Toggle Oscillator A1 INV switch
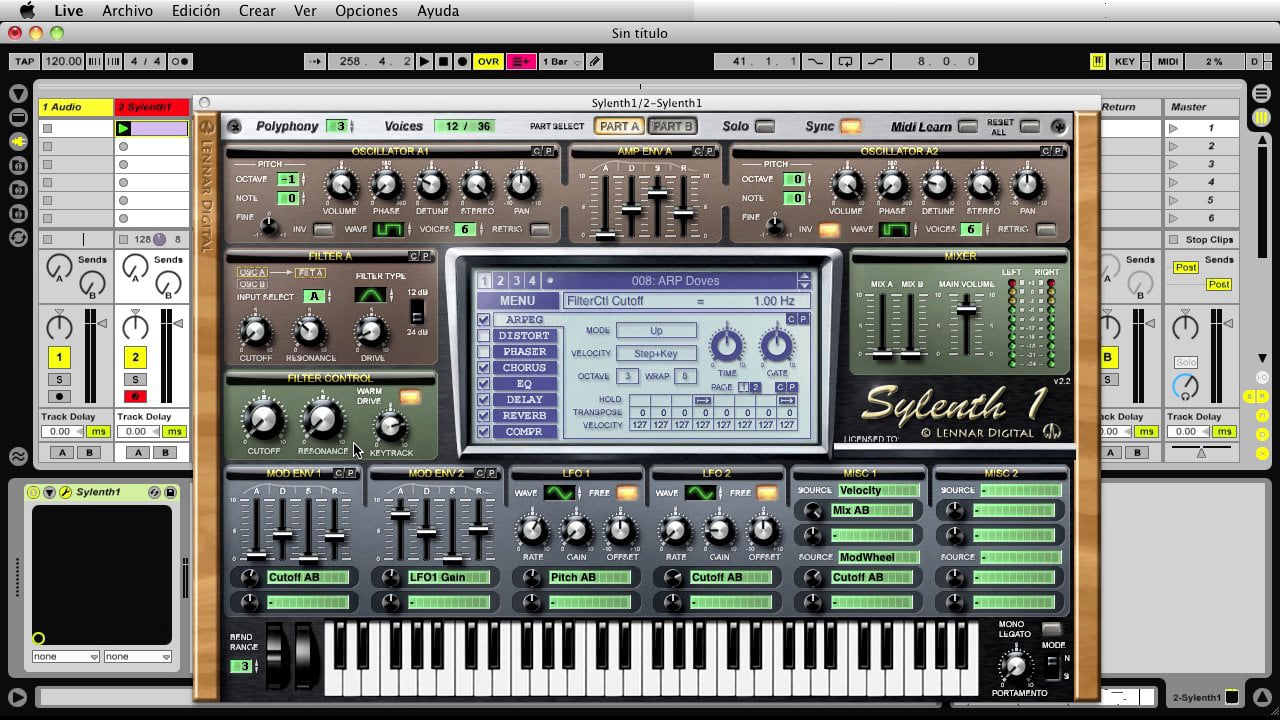1280x720 pixels. click(x=323, y=229)
